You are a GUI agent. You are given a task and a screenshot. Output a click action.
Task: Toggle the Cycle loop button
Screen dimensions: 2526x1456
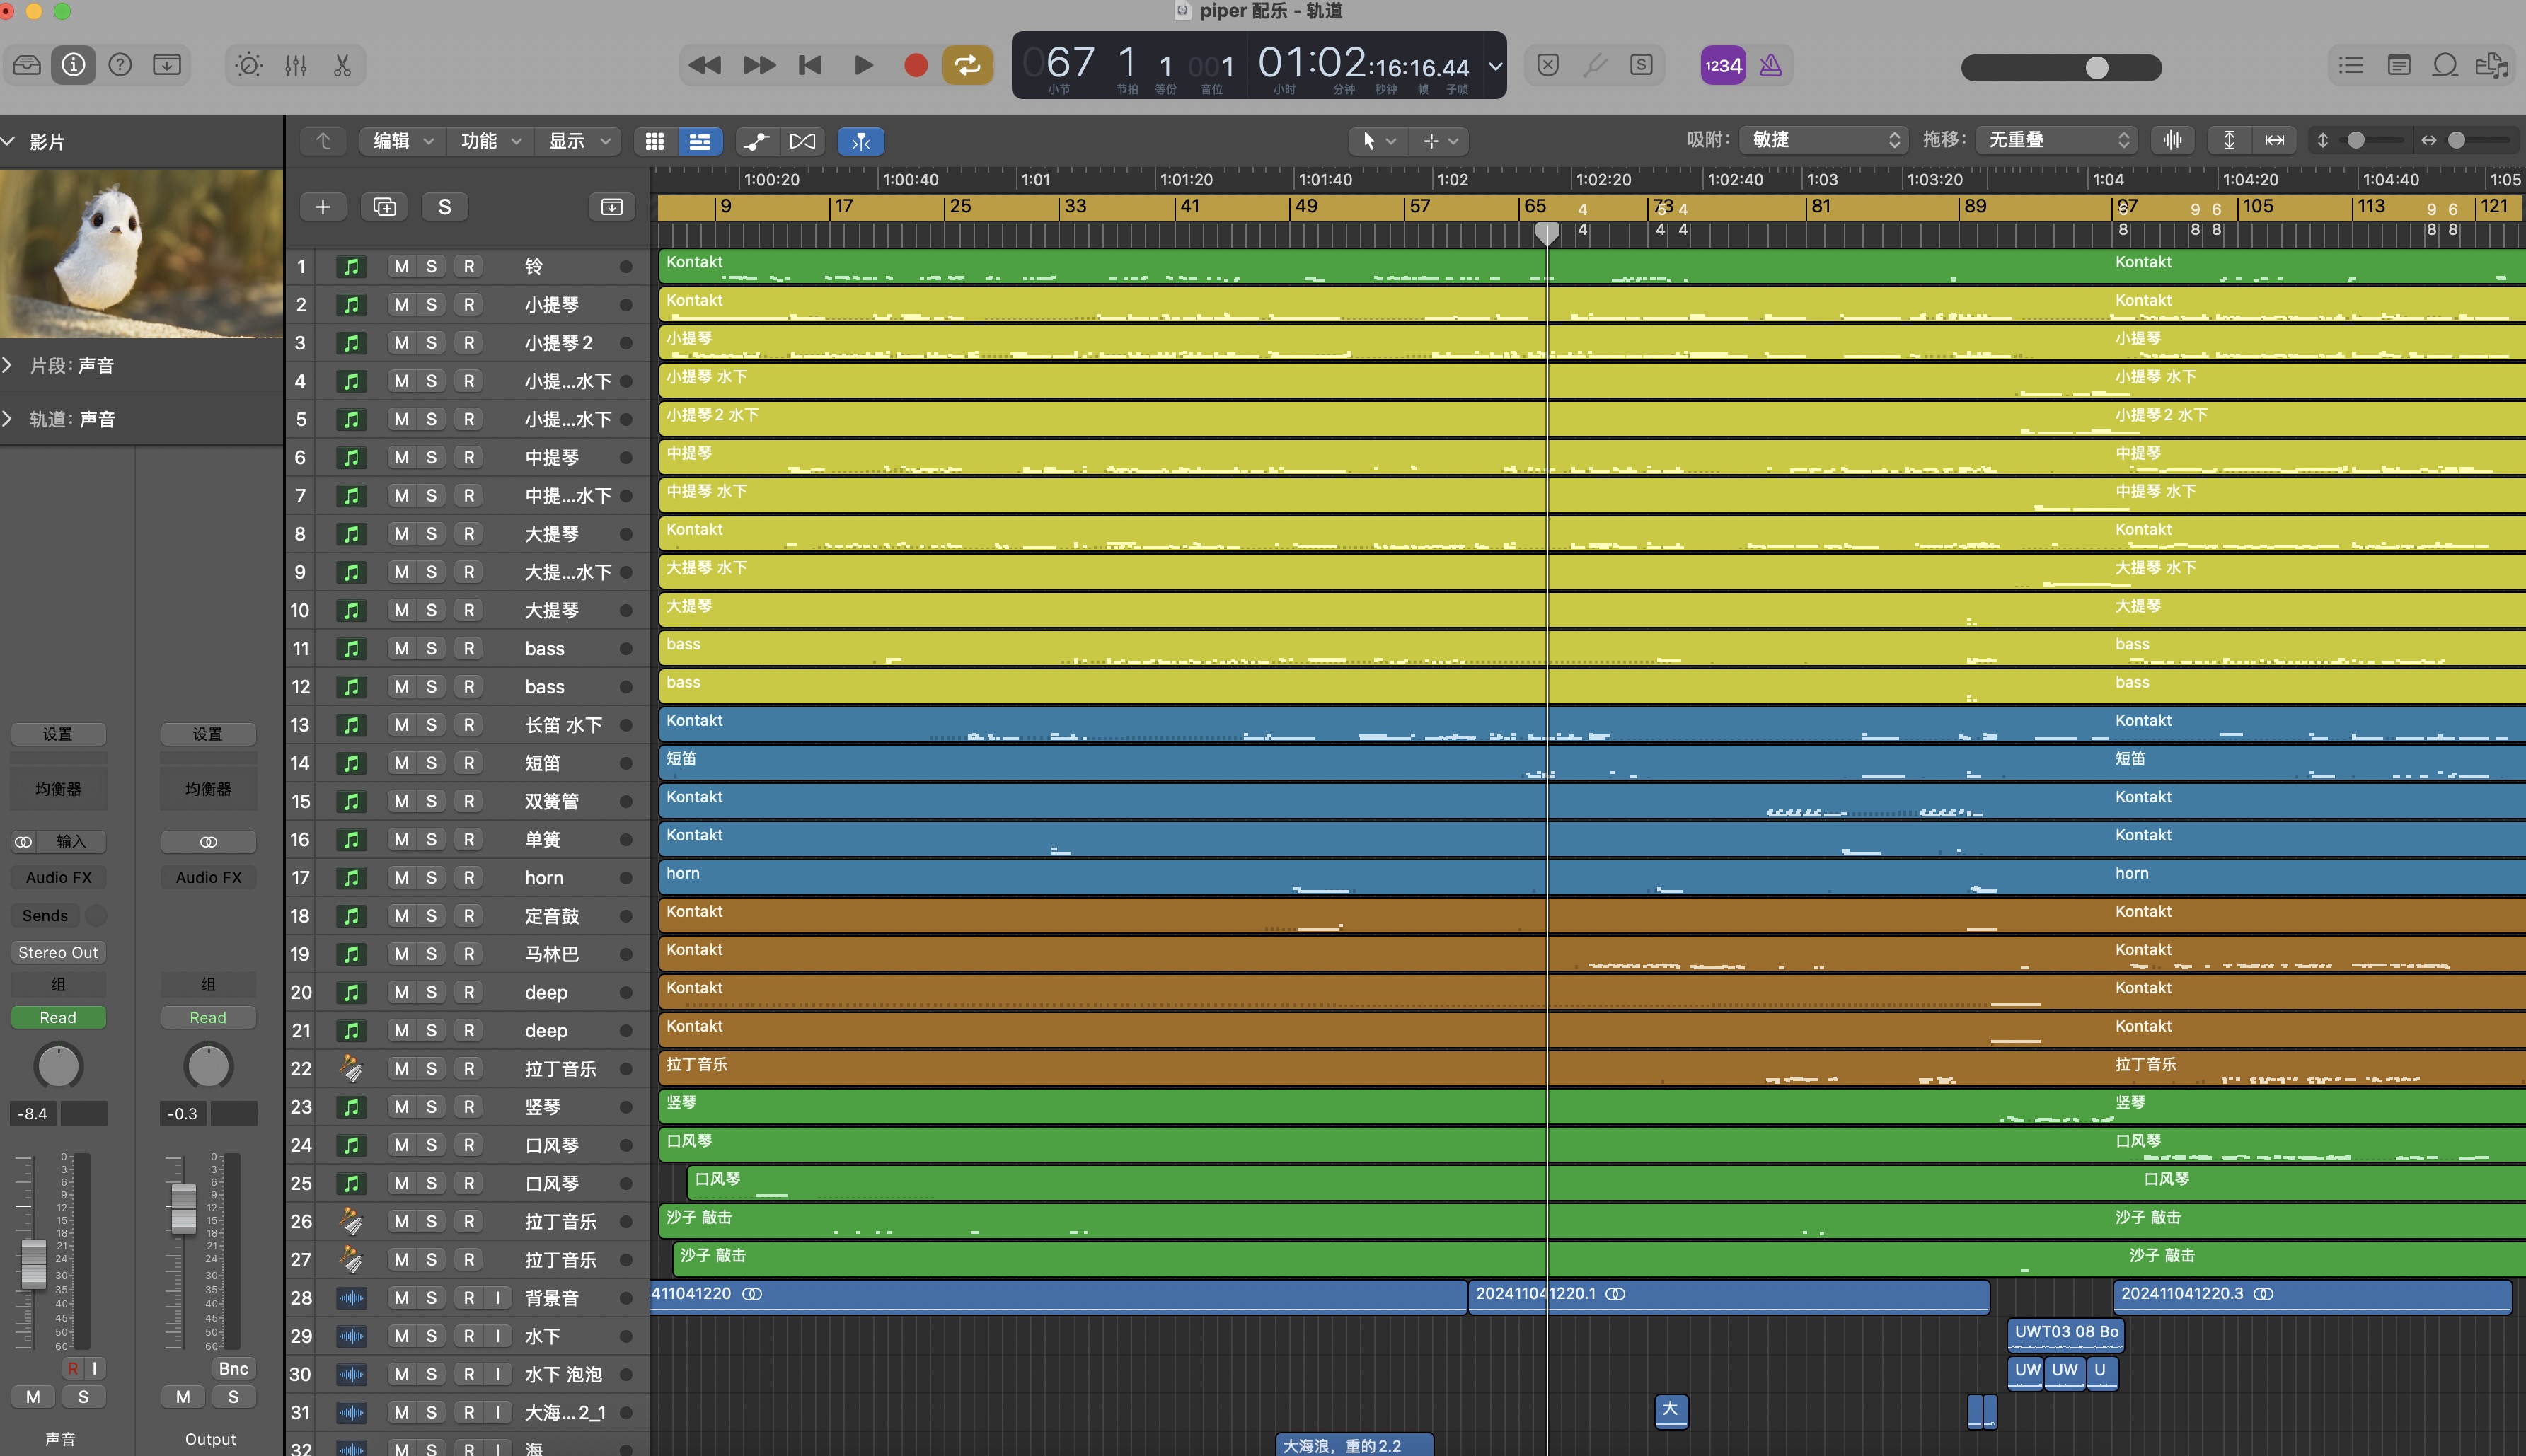(x=967, y=66)
